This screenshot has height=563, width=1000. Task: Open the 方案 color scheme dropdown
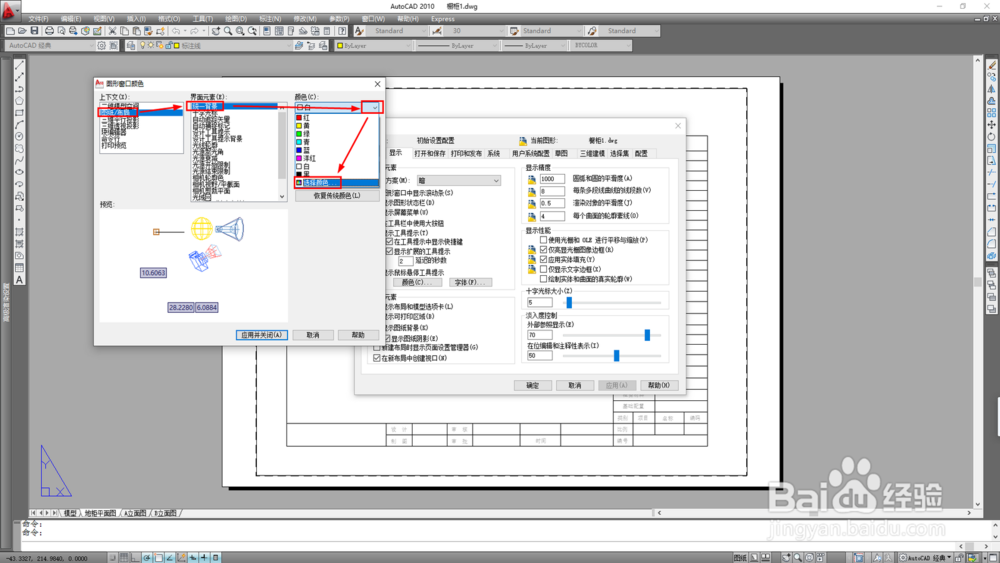pos(459,180)
